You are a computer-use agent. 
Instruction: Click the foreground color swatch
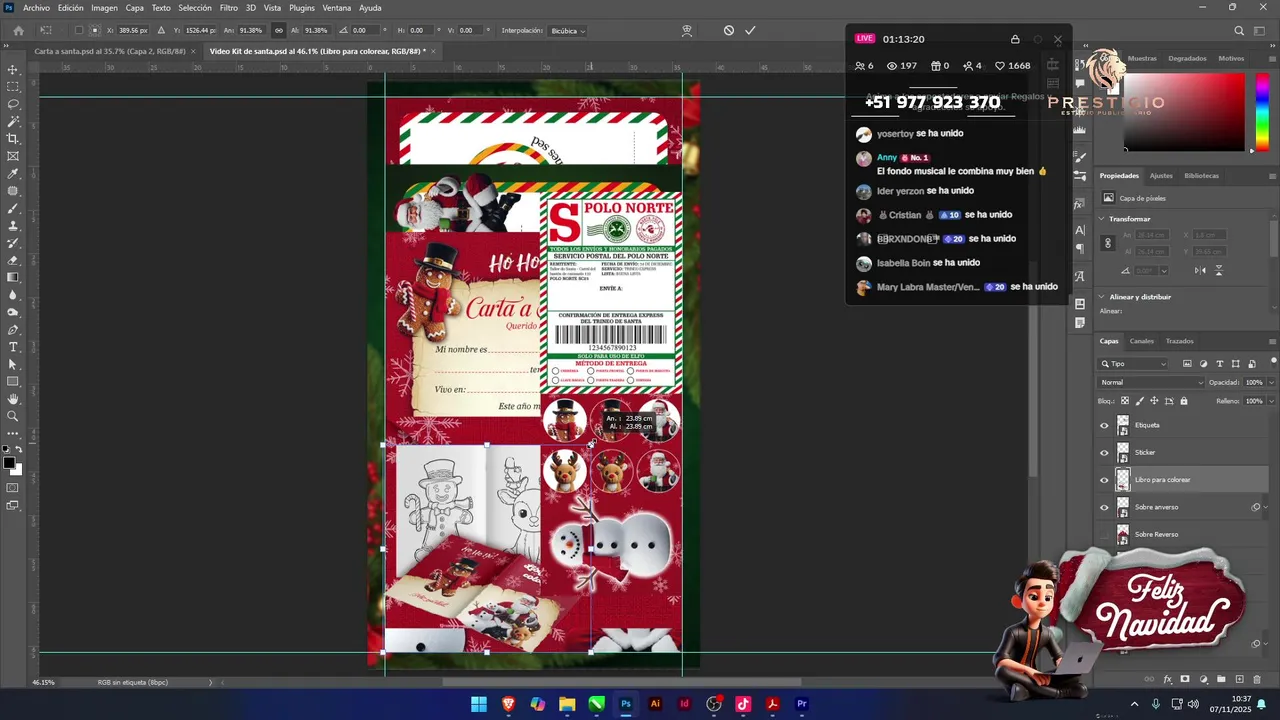click(x=9, y=463)
